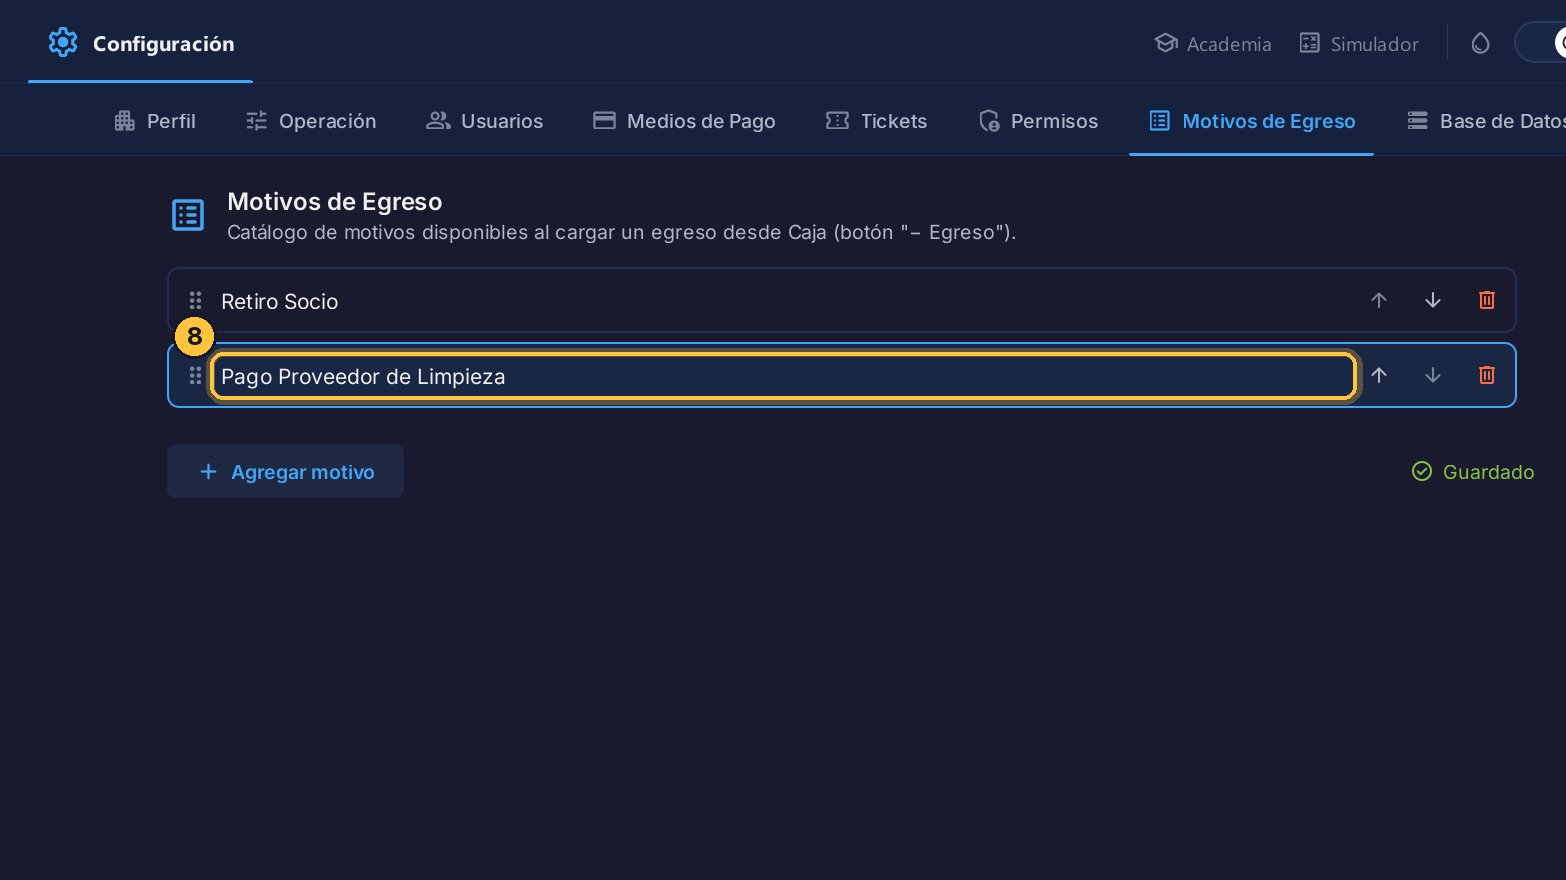Viewport: 1566px width, 880px height.
Task: Click the Retiro Socio text field
Action: tap(783, 301)
